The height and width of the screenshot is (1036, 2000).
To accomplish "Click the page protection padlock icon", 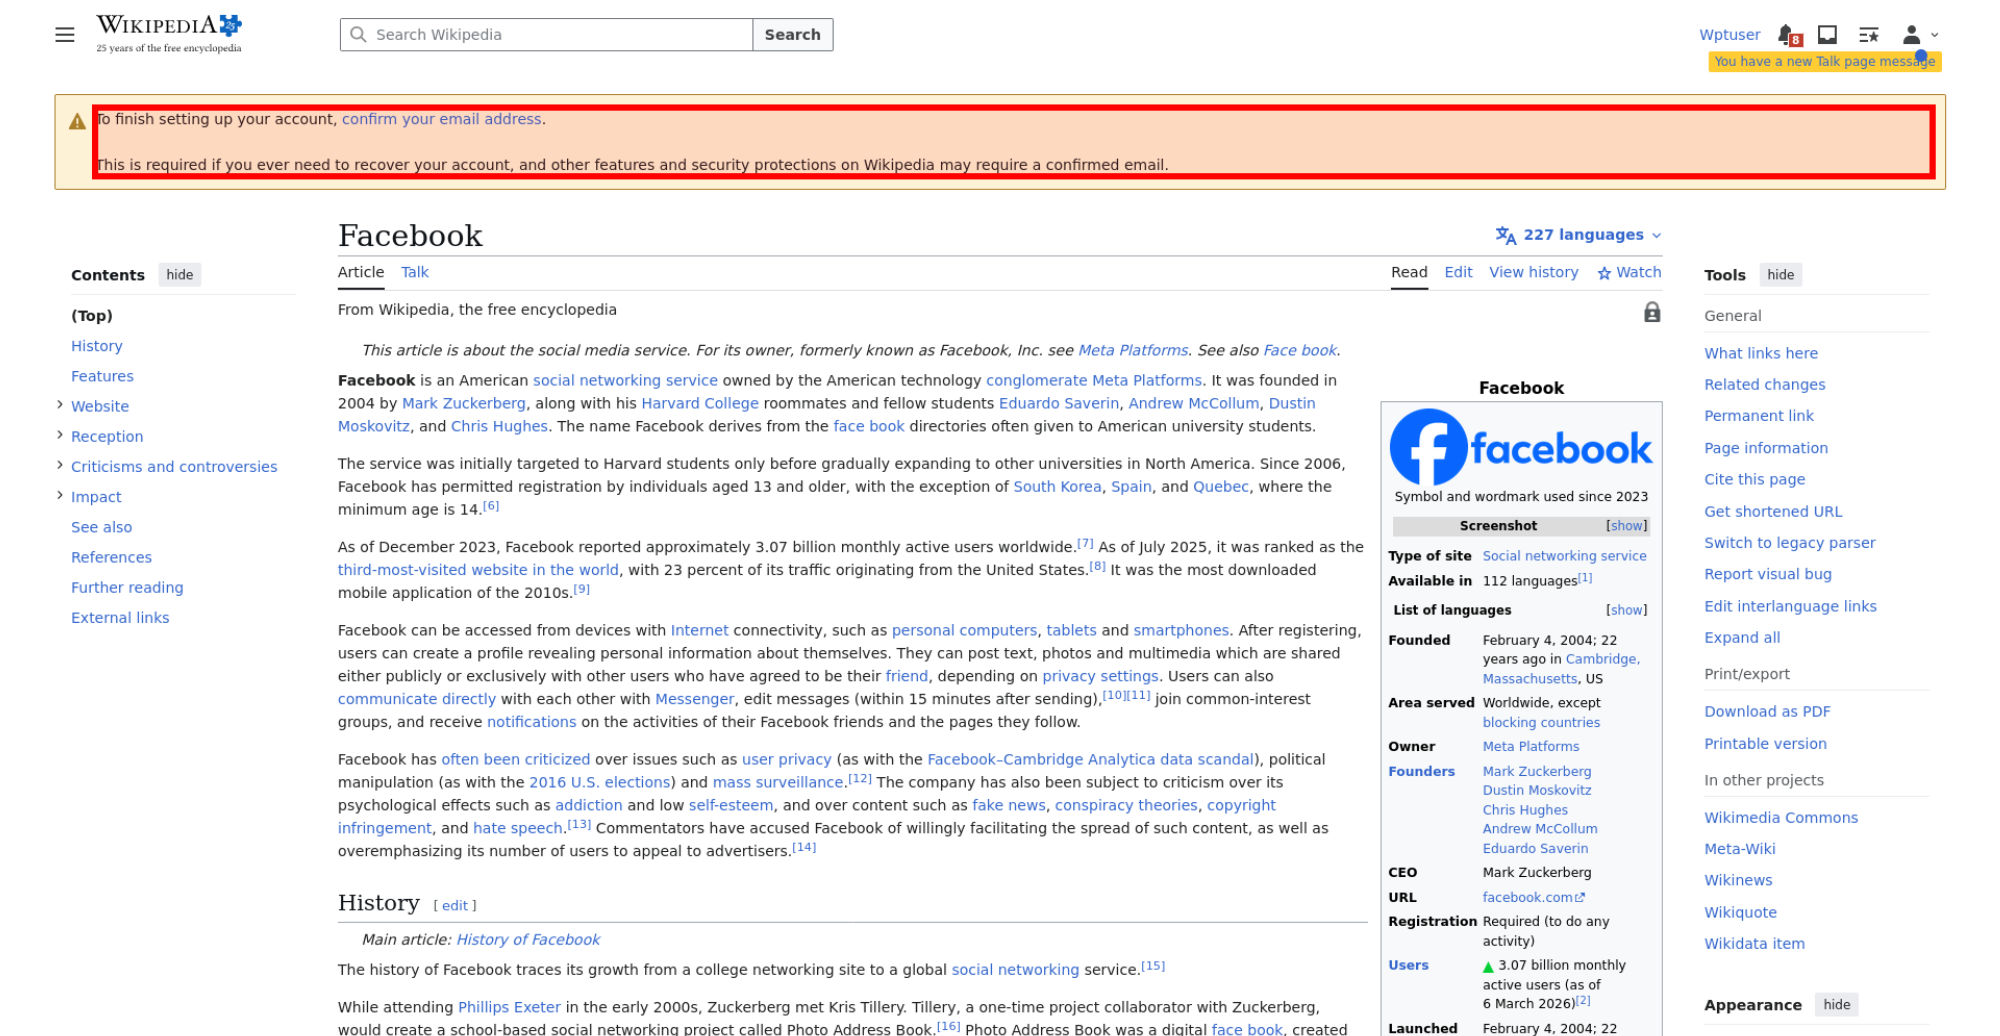I will pos(1652,313).
